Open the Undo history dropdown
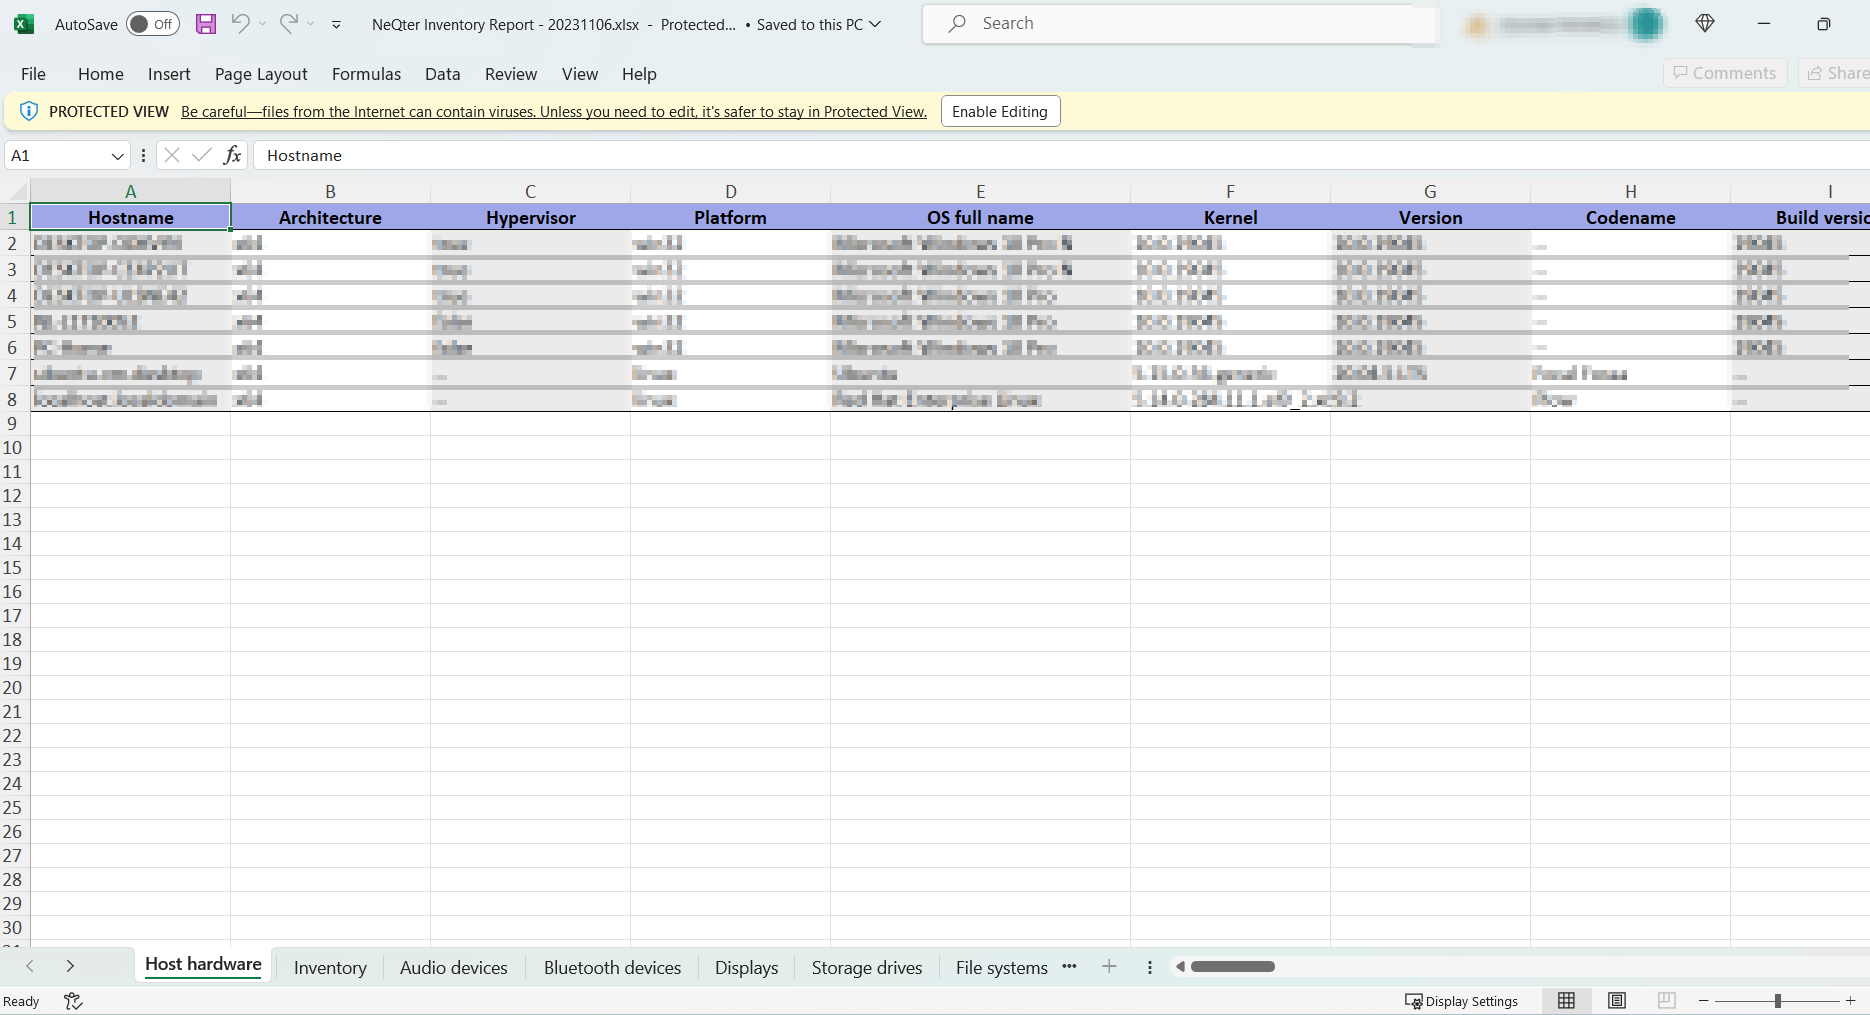Image resolution: width=1870 pixels, height=1015 pixels. coord(262,24)
